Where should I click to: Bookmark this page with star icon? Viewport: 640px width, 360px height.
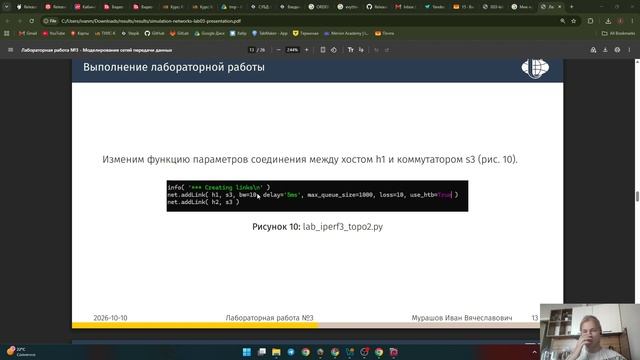tap(573, 21)
